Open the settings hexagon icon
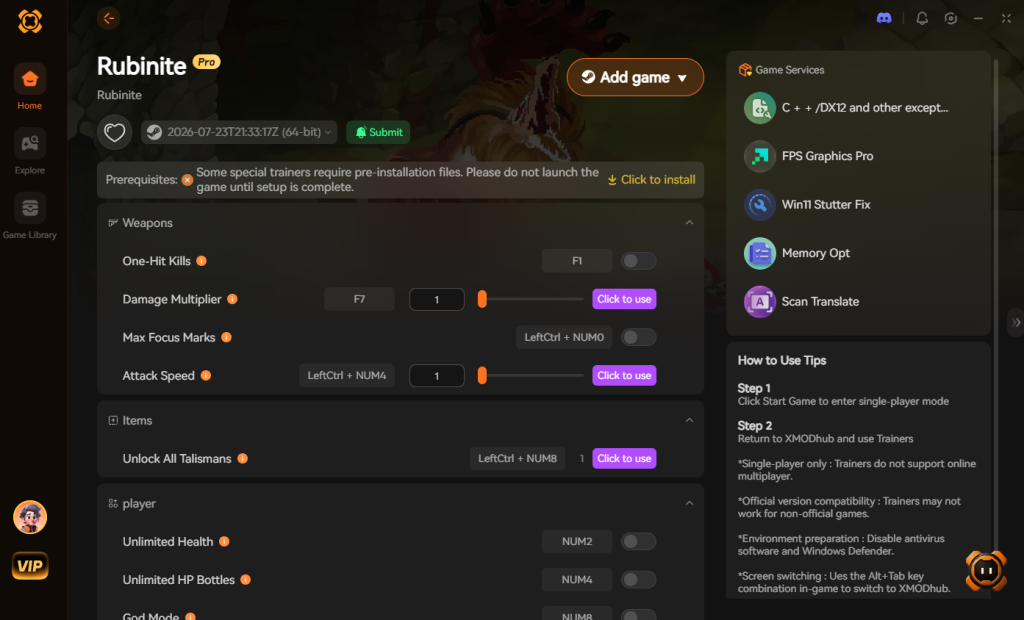Image resolution: width=1024 pixels, height=620 pixels. point(951,18)
